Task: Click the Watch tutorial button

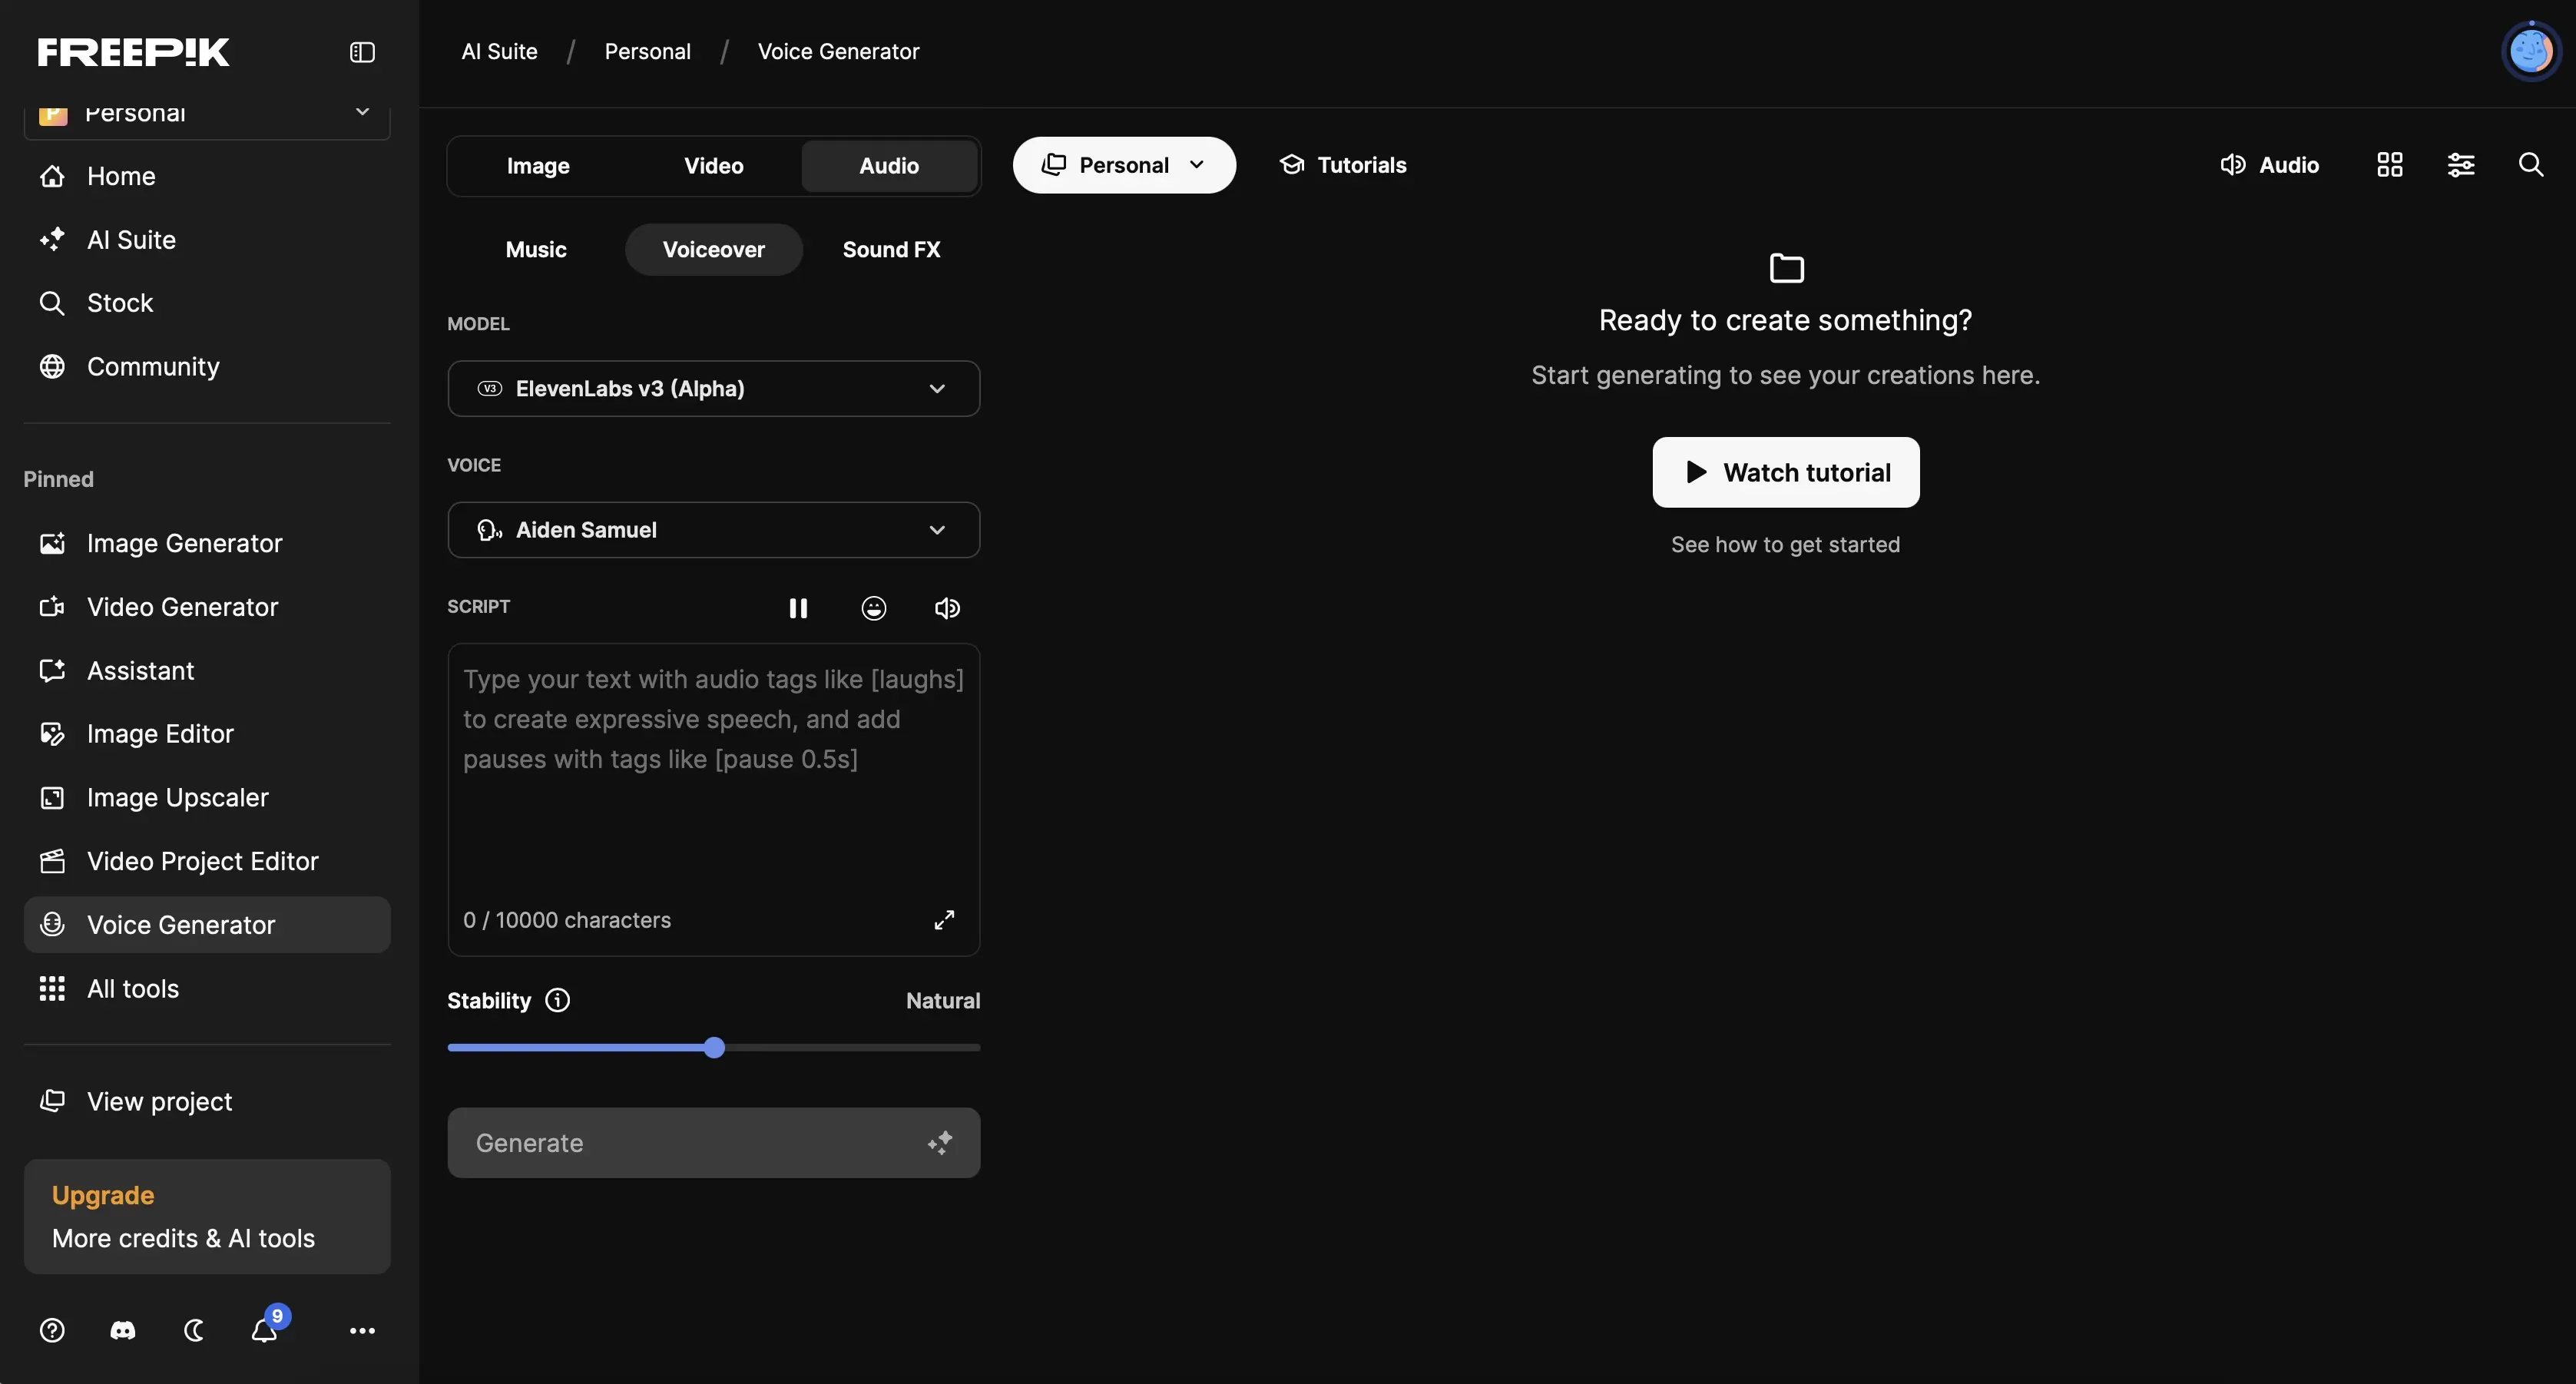Action: pos(1785,472)
